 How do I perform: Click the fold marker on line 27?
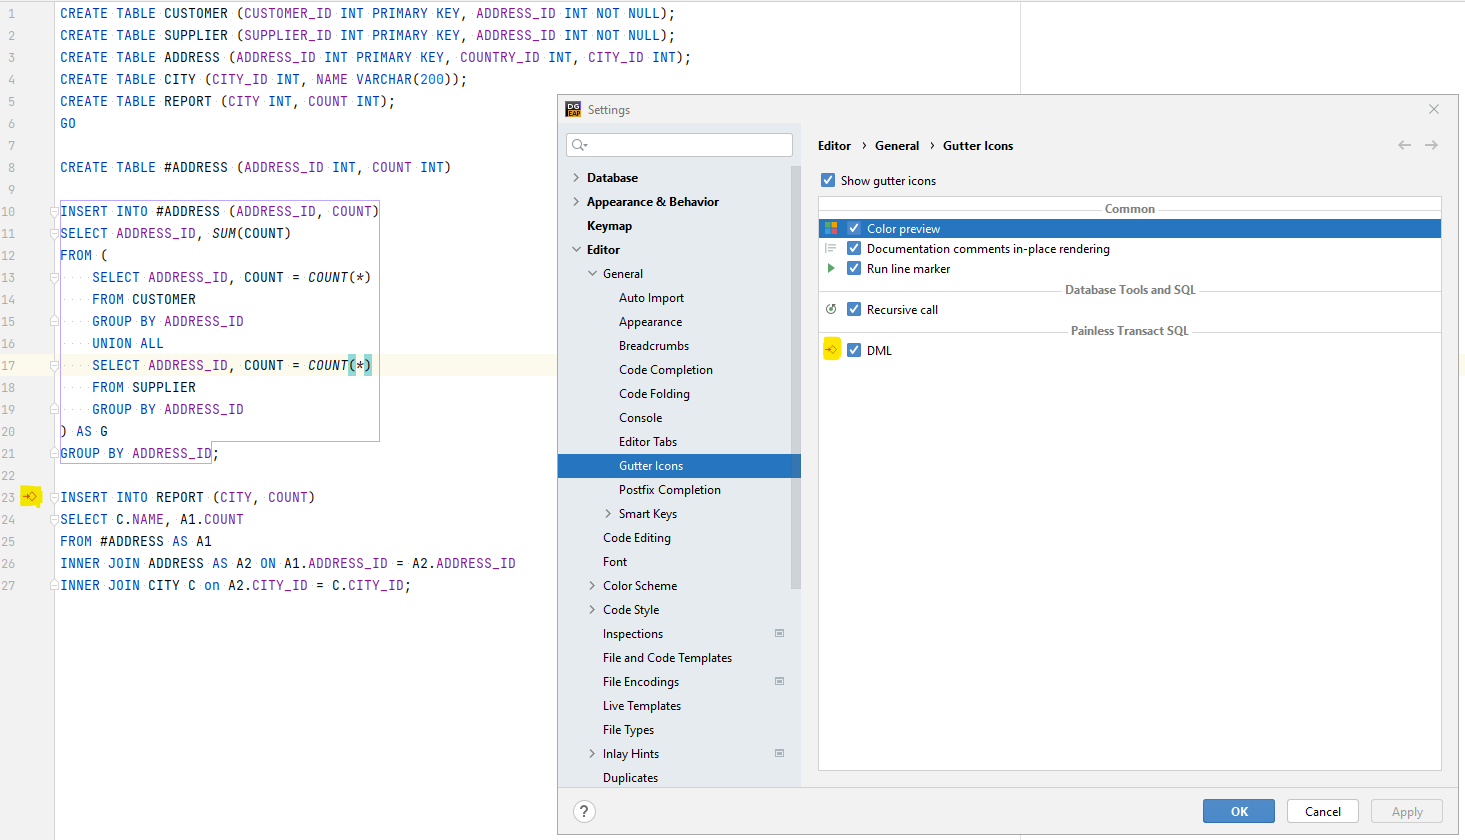point(54,585)
